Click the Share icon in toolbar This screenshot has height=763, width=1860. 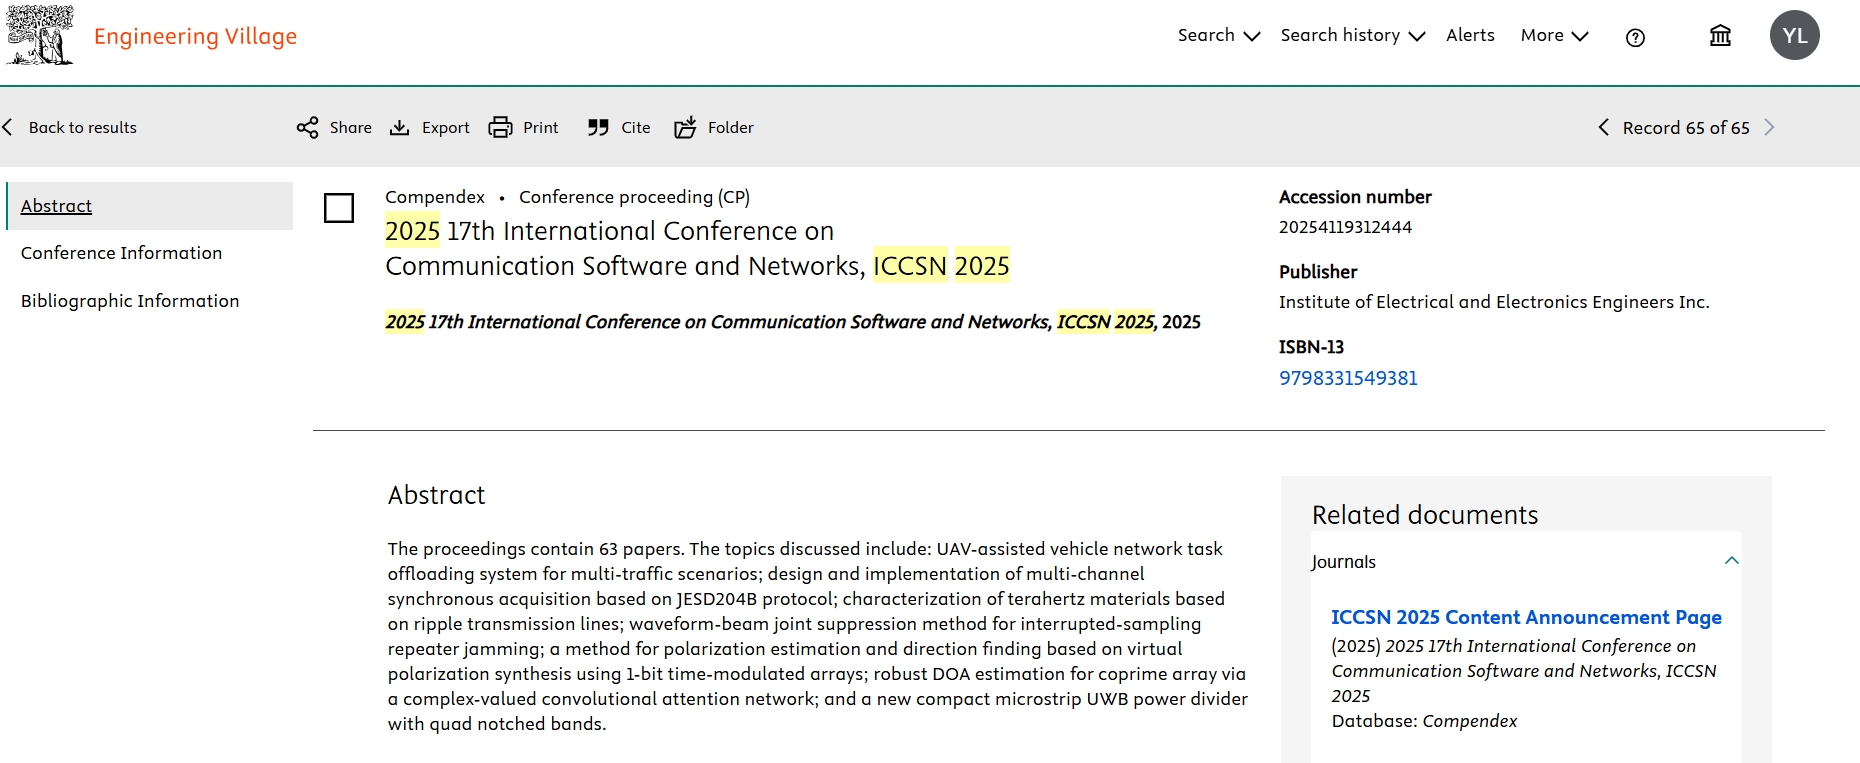[308, 128]
